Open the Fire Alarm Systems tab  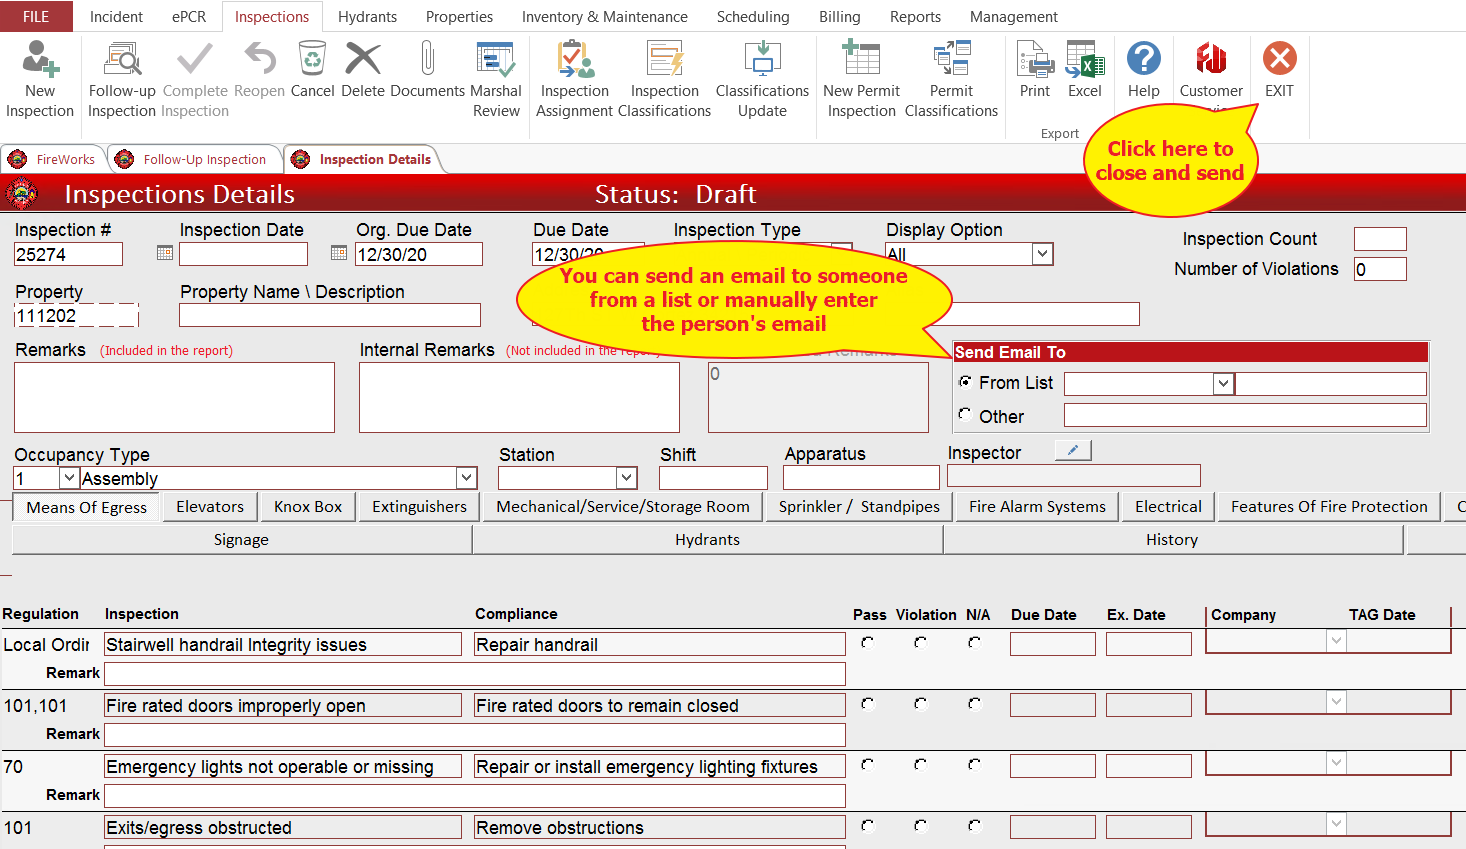(x=1037, y=507)
